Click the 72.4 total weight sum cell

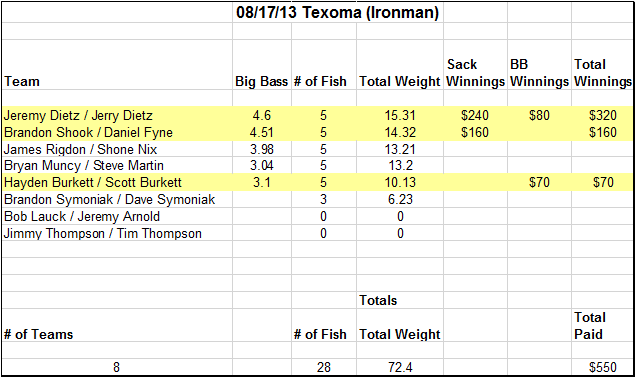(400, 367)
